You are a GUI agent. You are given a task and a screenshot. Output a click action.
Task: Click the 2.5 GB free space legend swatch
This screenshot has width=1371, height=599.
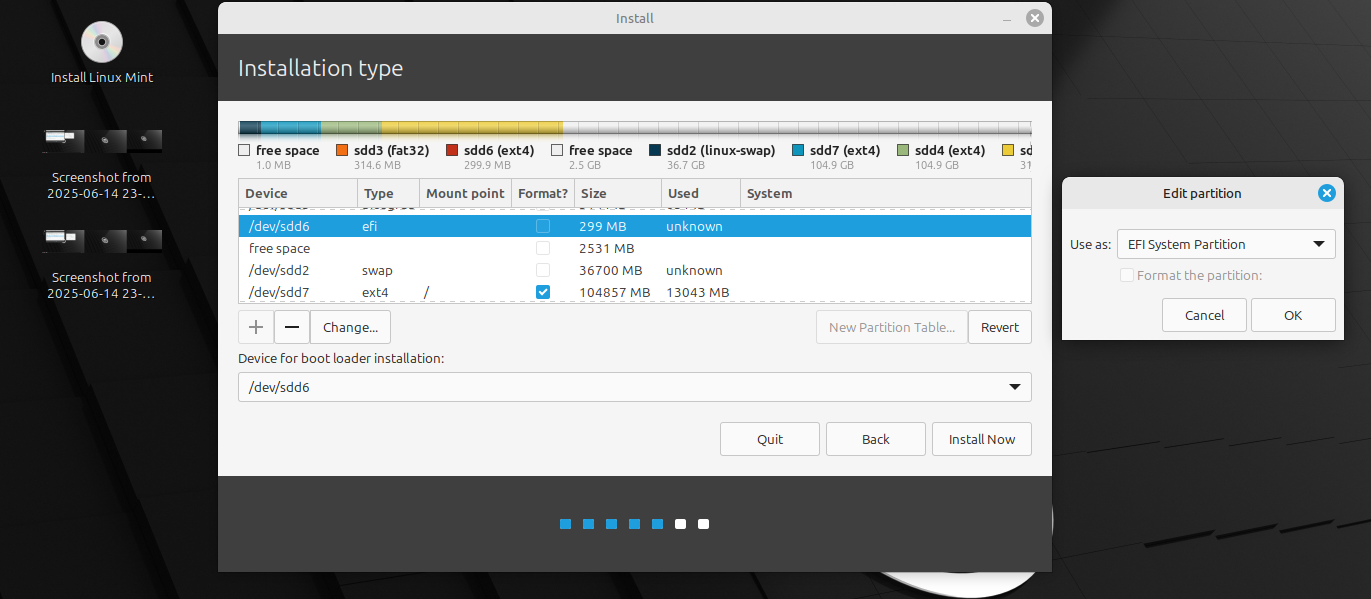click(x=557, y=150)
